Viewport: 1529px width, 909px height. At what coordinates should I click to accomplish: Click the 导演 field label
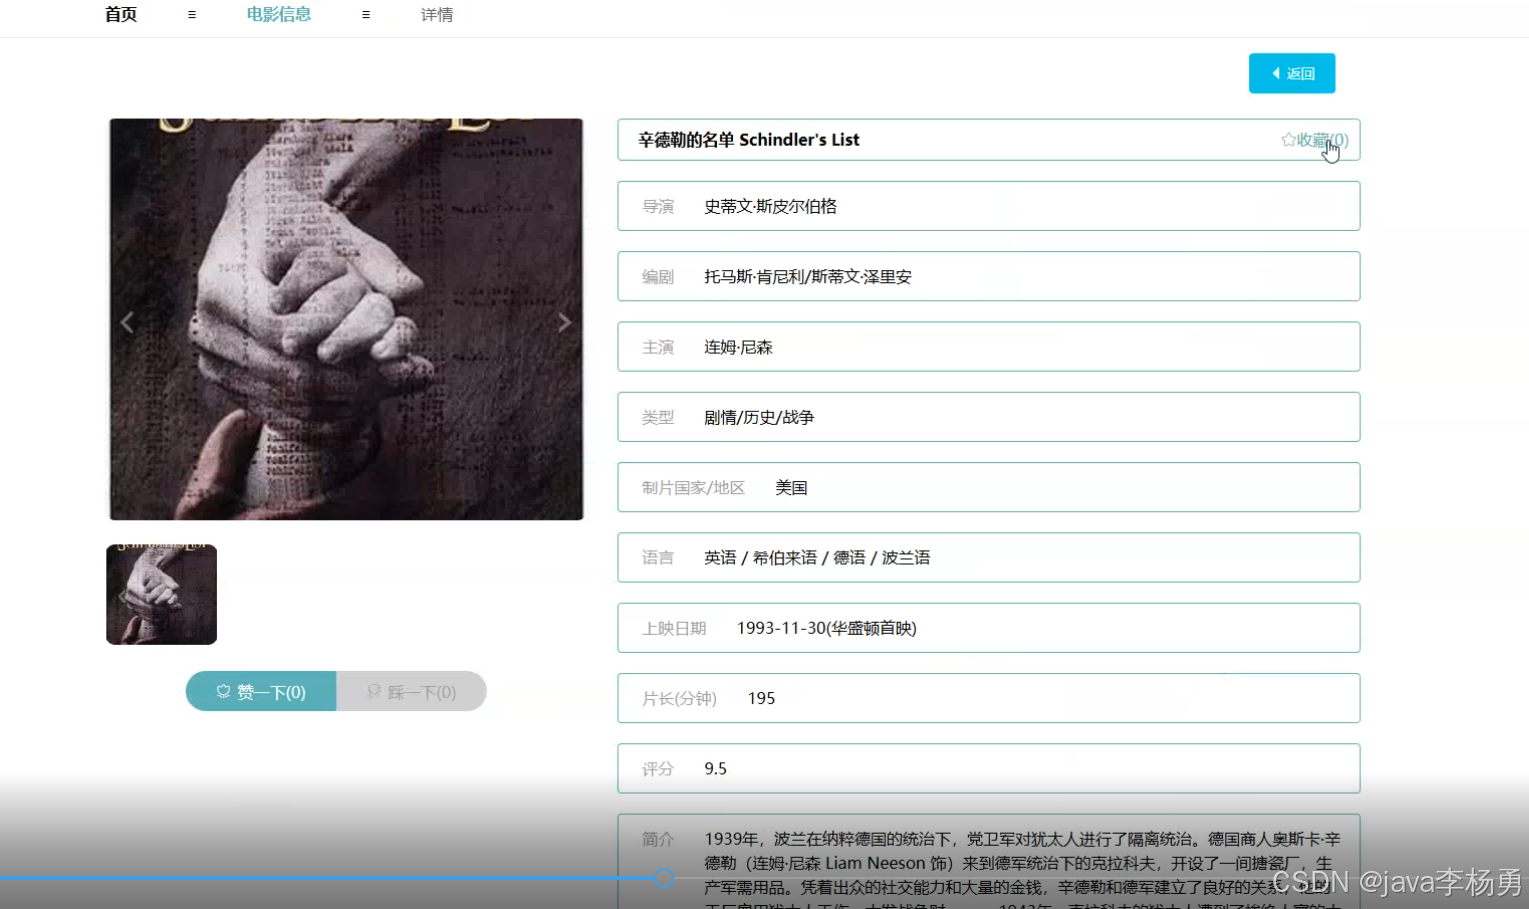coord(658,206)
